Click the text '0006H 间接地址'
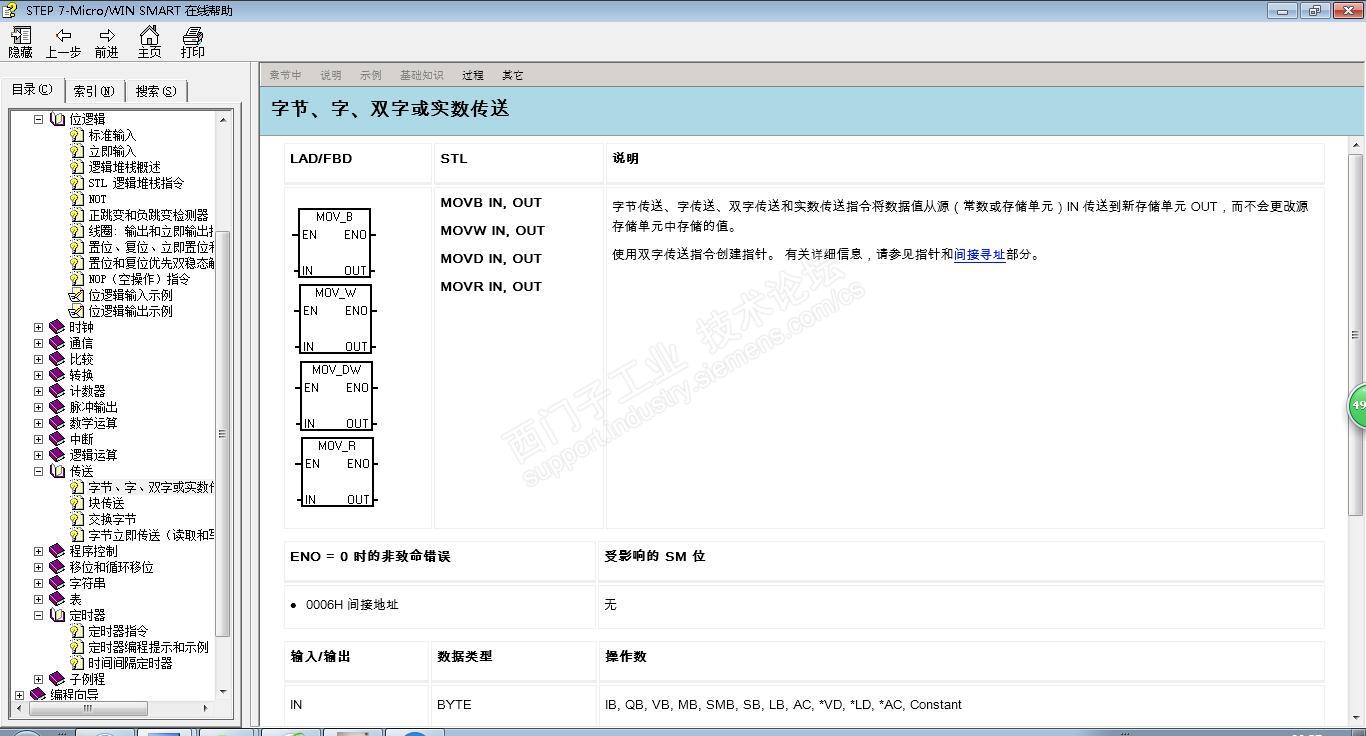The image size is (1366, 736). point(352,605)
